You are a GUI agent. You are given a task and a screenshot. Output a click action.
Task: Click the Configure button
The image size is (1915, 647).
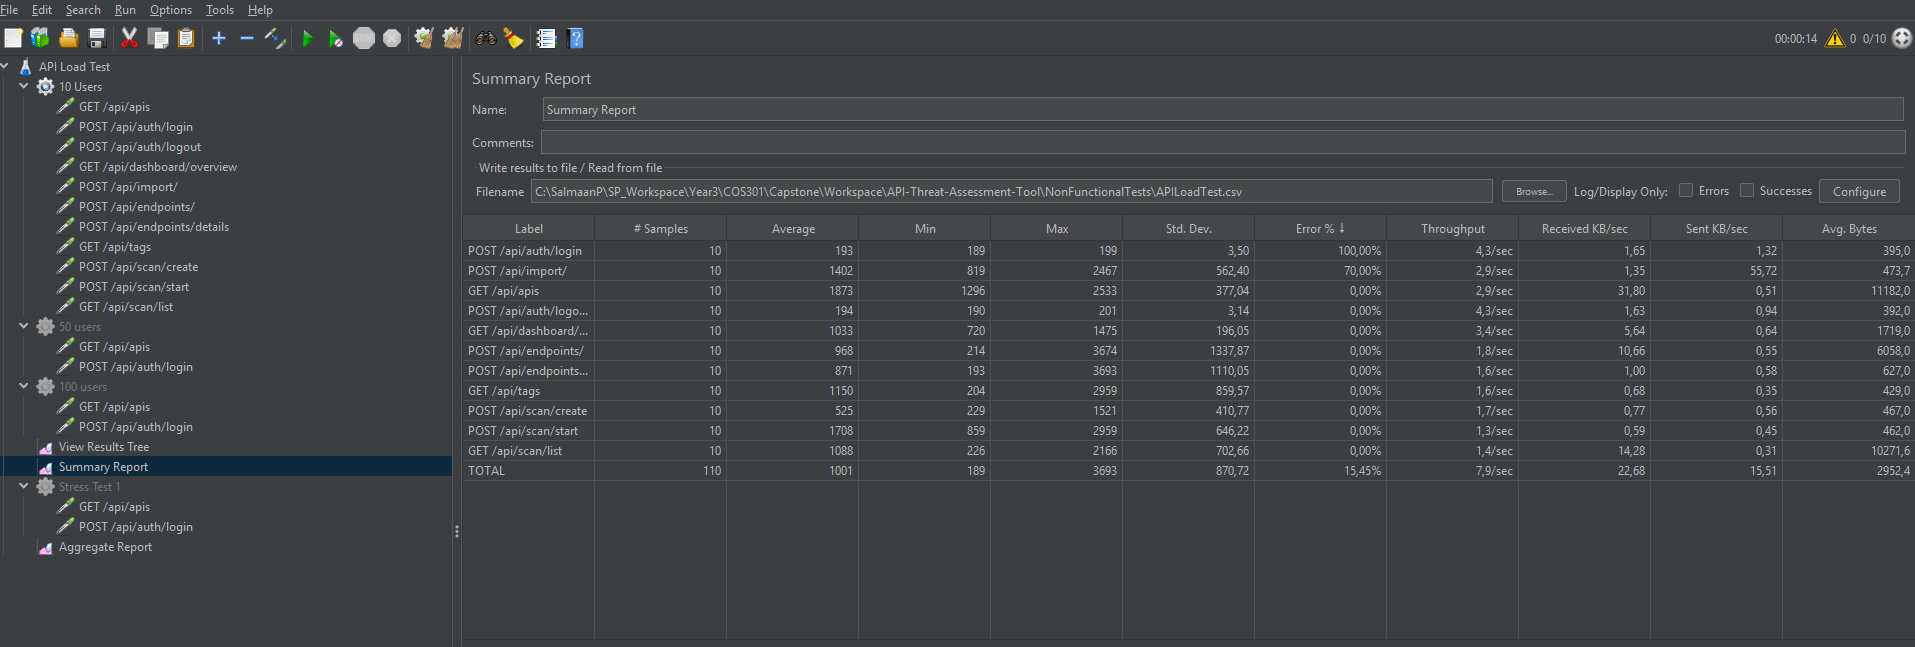click(x=1858, y=191)
